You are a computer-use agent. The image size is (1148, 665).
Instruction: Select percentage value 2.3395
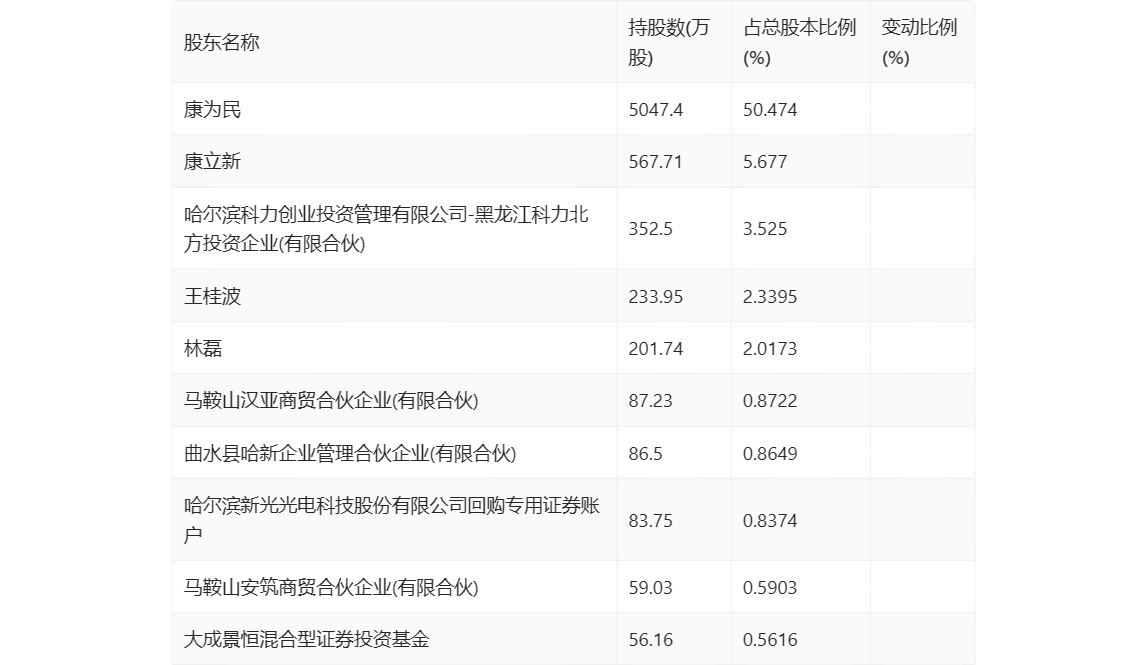769,297
